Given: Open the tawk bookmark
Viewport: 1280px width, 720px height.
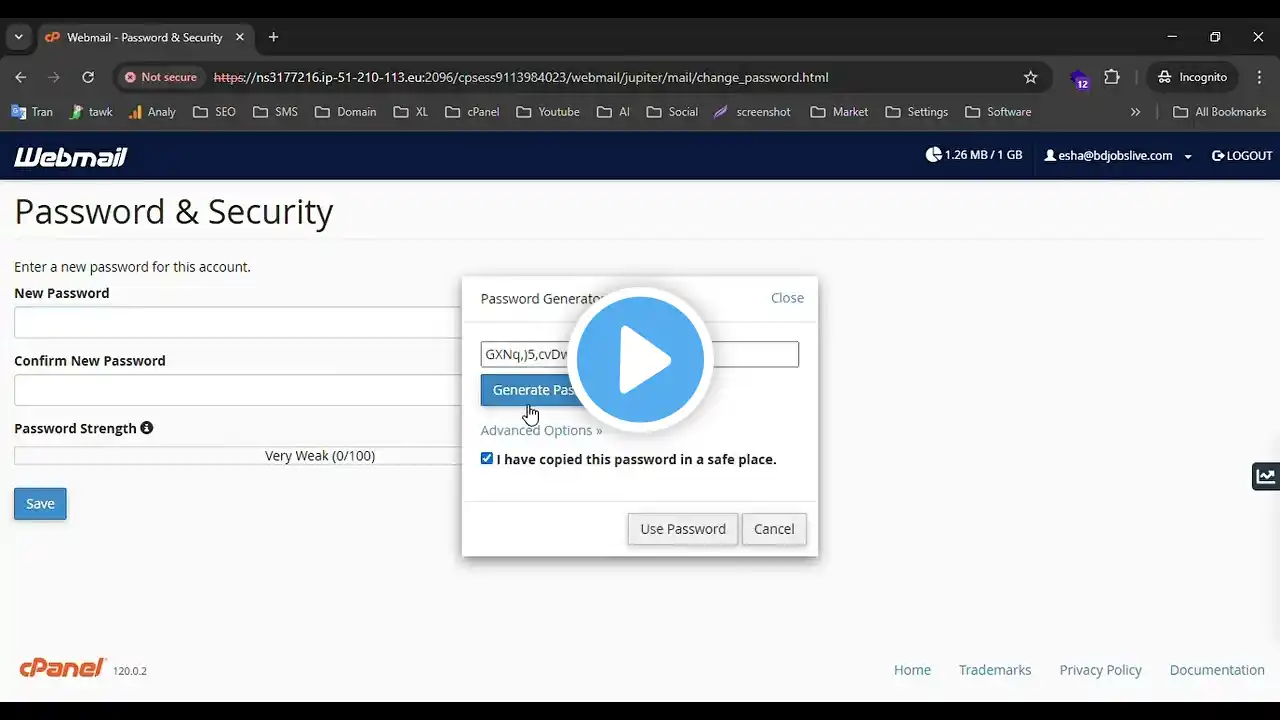Looking at the screenshot, I should point(91,112).
